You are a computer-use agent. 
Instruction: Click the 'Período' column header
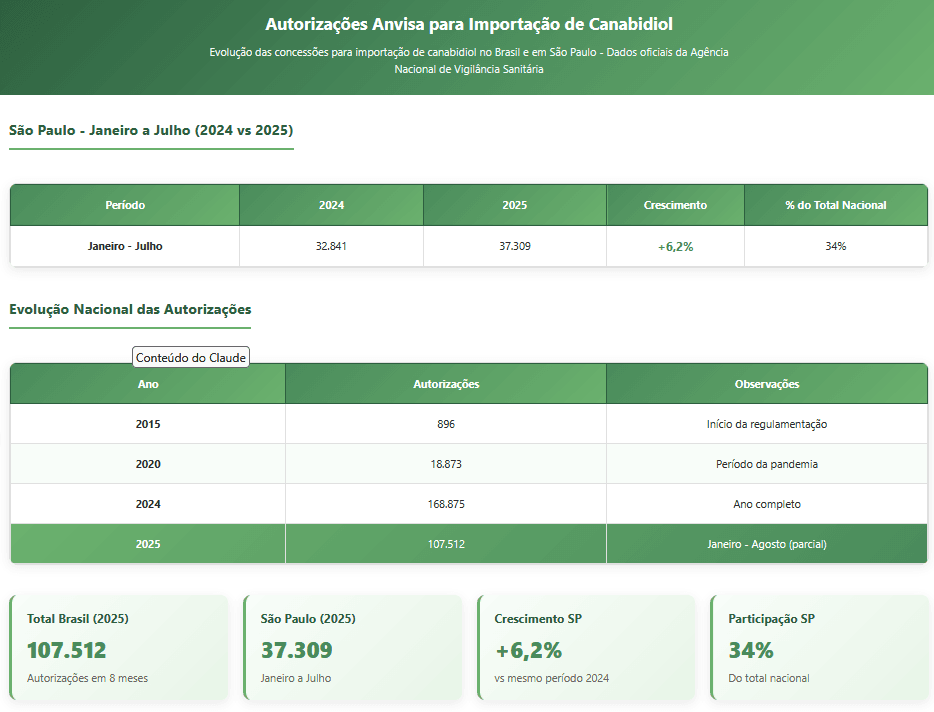pos(125,205)
